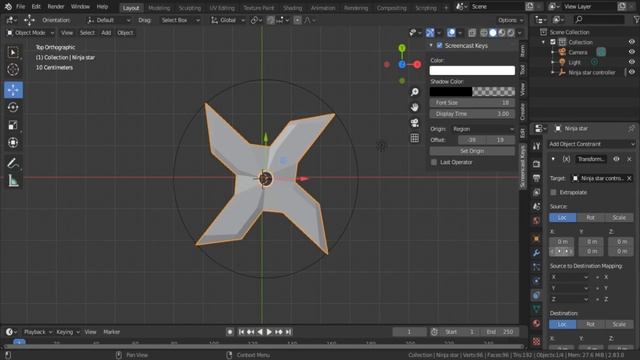Click the End frame 250 field
640x360 pixels.
(500, 332)
